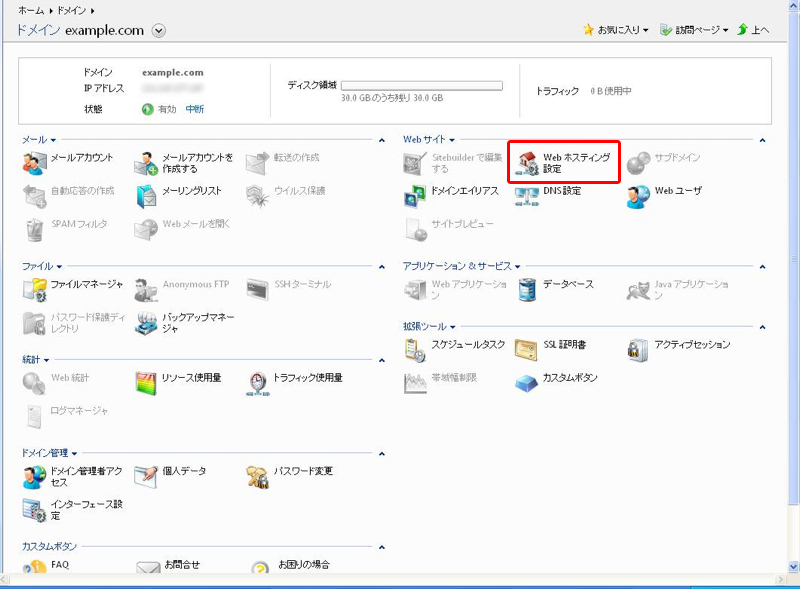Click the vertical scrollbar down arrow

[794, 567]
